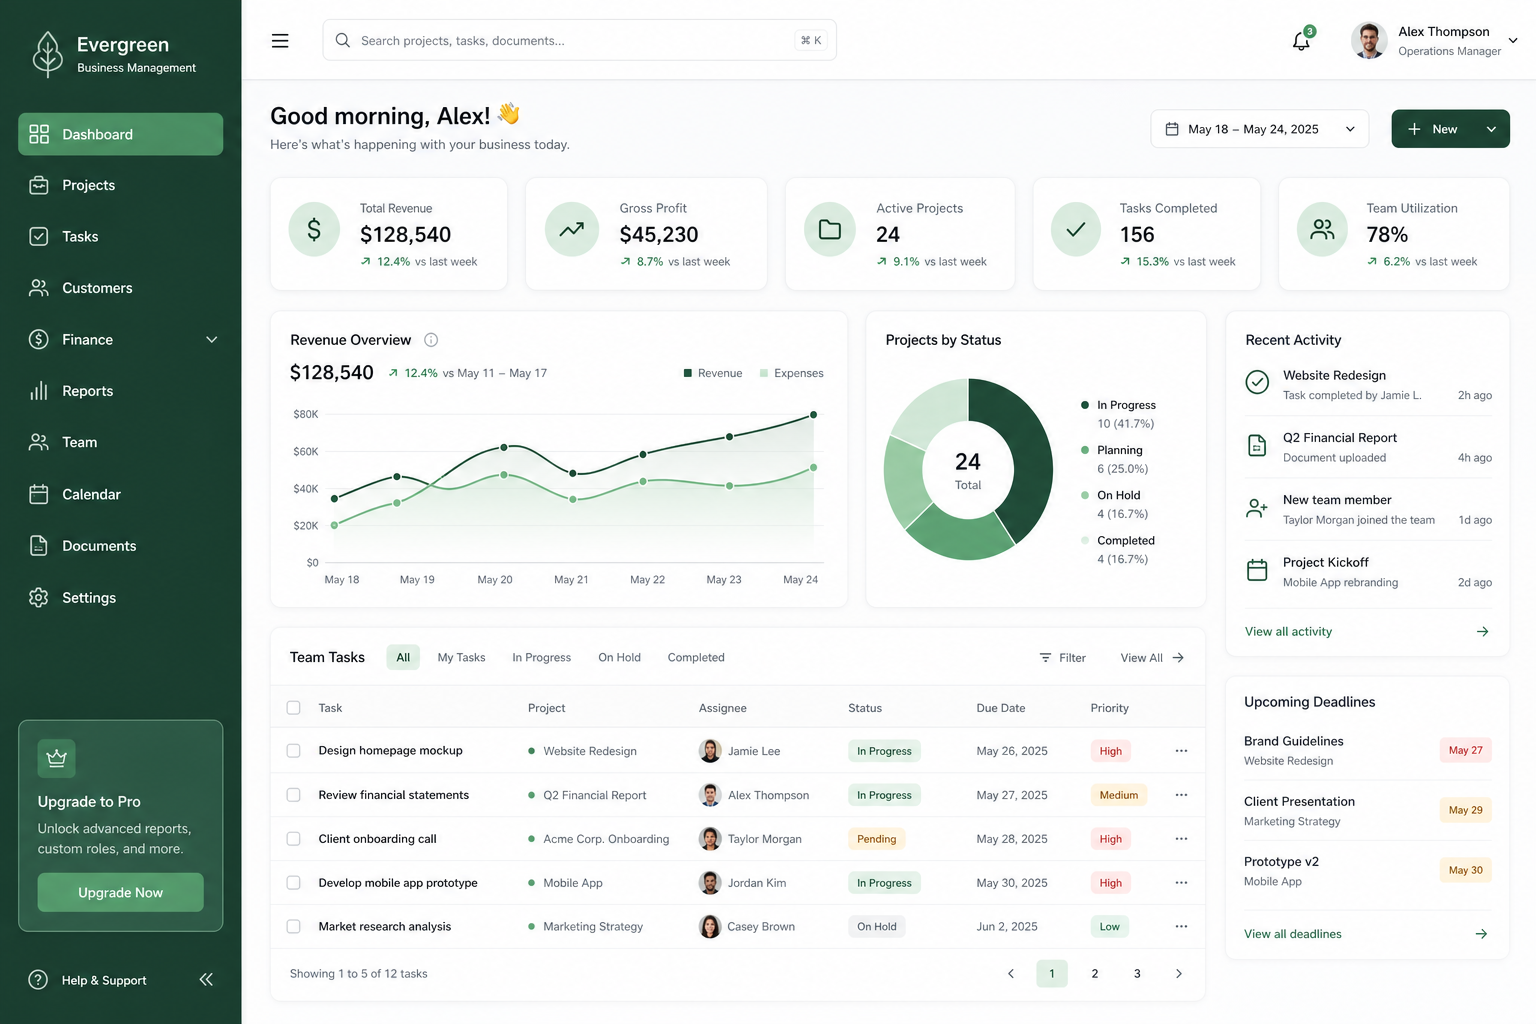Click the Revenue Overview info icon
Screen dimensions: 1536x1024
(x=431, y=340)
